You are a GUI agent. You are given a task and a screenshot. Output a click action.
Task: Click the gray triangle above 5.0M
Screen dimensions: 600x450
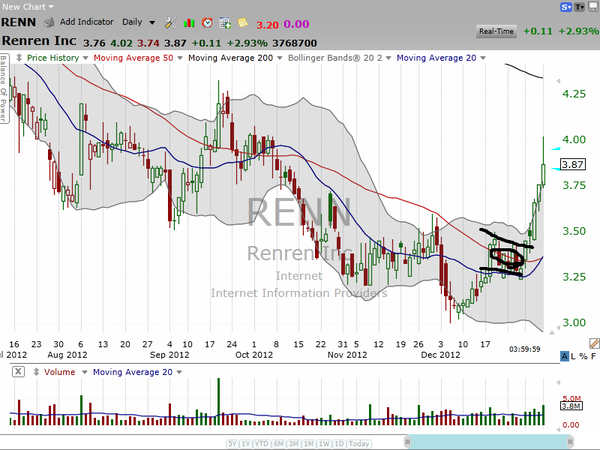(558, 382)
